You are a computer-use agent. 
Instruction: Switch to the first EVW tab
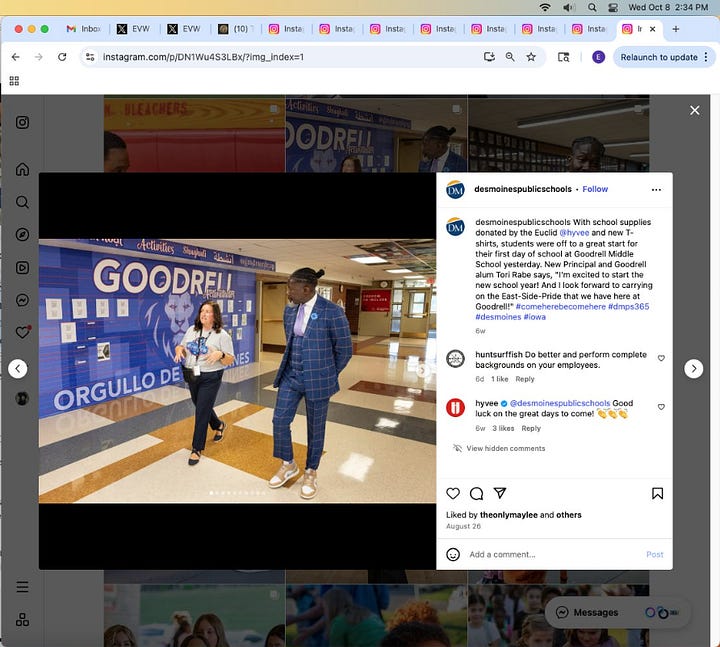tap(134, 29)
